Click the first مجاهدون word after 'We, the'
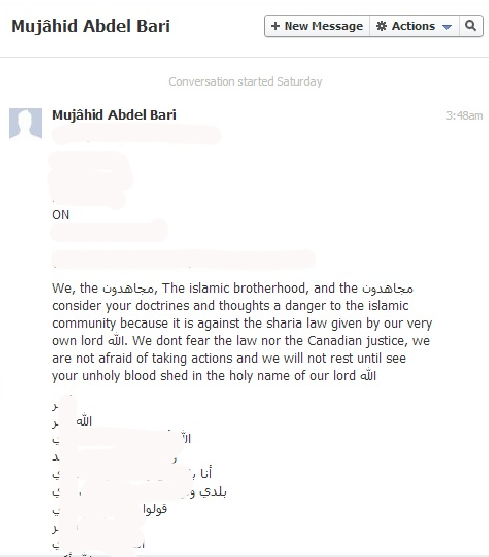Viewport: 489px width, 557px height. pyautogui.click(x=128, y=289)
